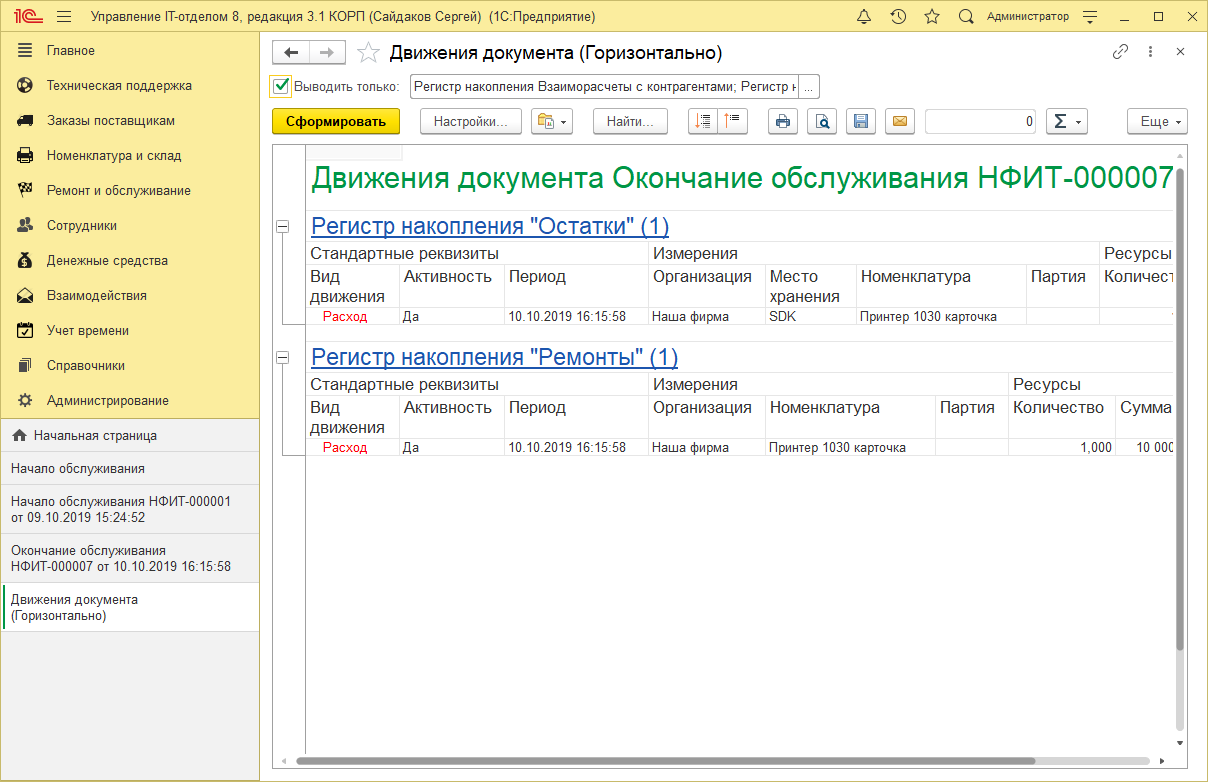Screen dimensions: 1208x782
Task: Open the sum (Σ) dropdown
Action: click(x=1066, y=121)
